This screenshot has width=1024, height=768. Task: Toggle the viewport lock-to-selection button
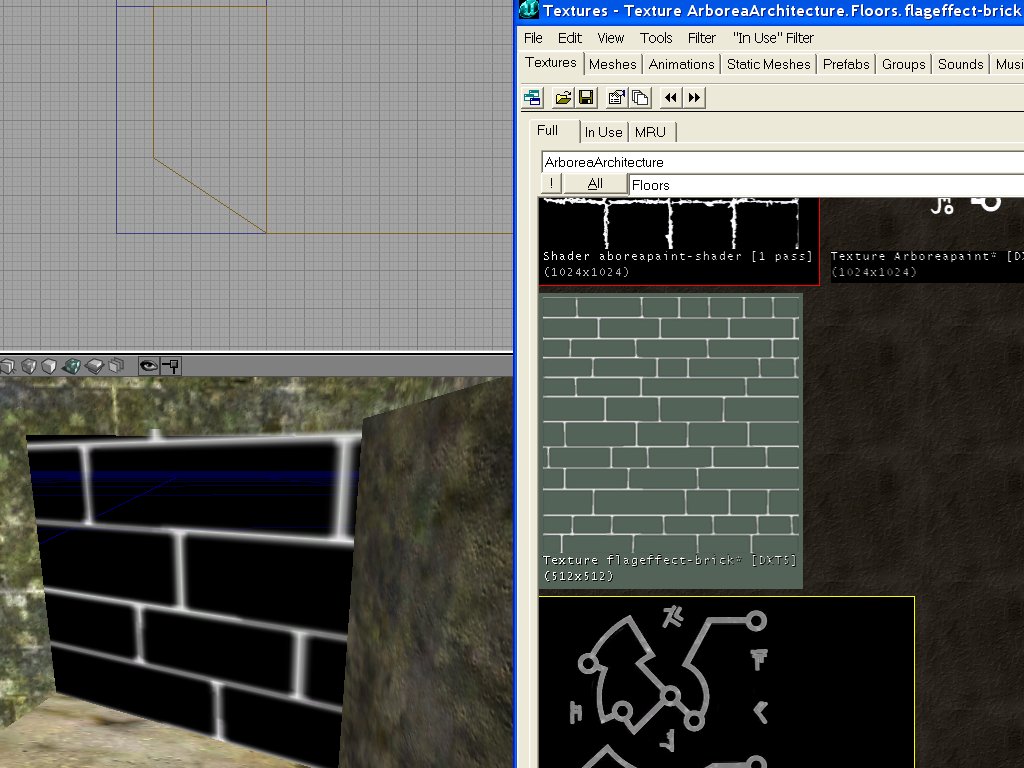[x=170, y=366]
